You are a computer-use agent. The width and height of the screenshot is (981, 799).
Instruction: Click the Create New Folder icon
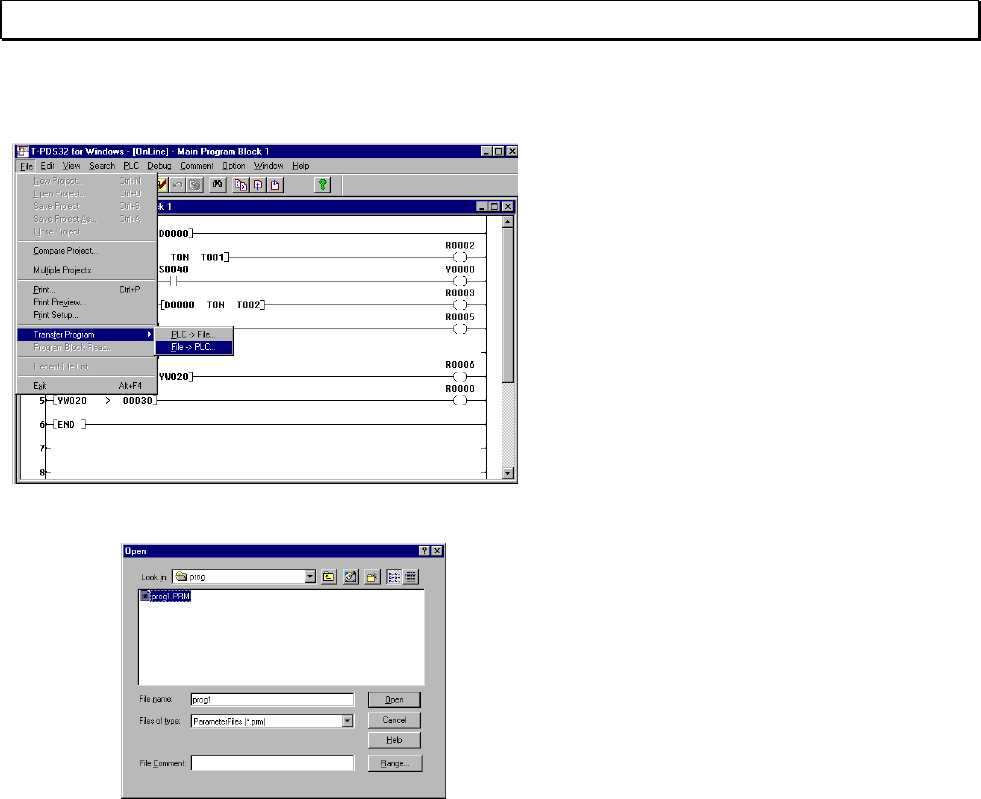click(x=372, y=577)
